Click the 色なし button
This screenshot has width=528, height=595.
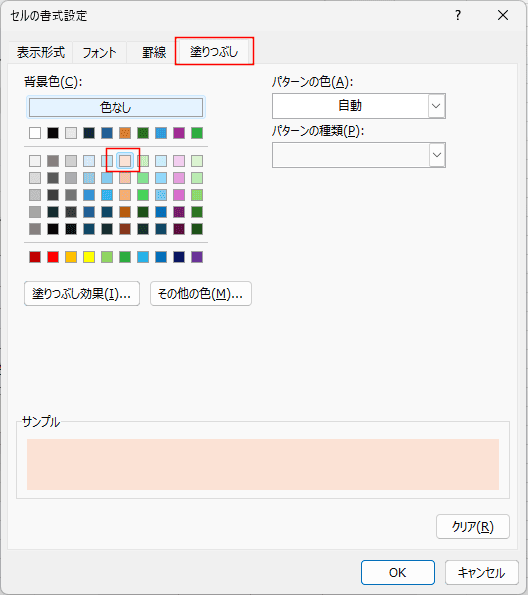coord(116,107)
